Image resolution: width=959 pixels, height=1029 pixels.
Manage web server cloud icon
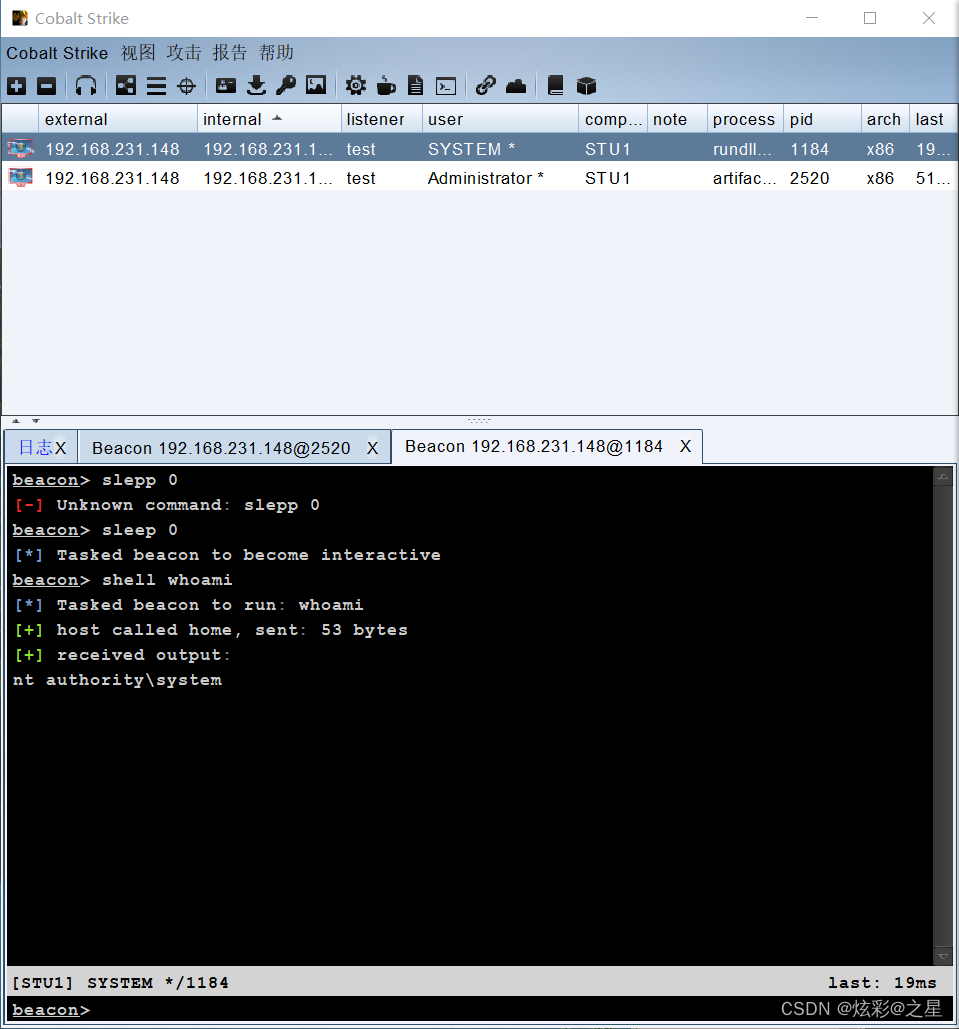coord(516,86)
